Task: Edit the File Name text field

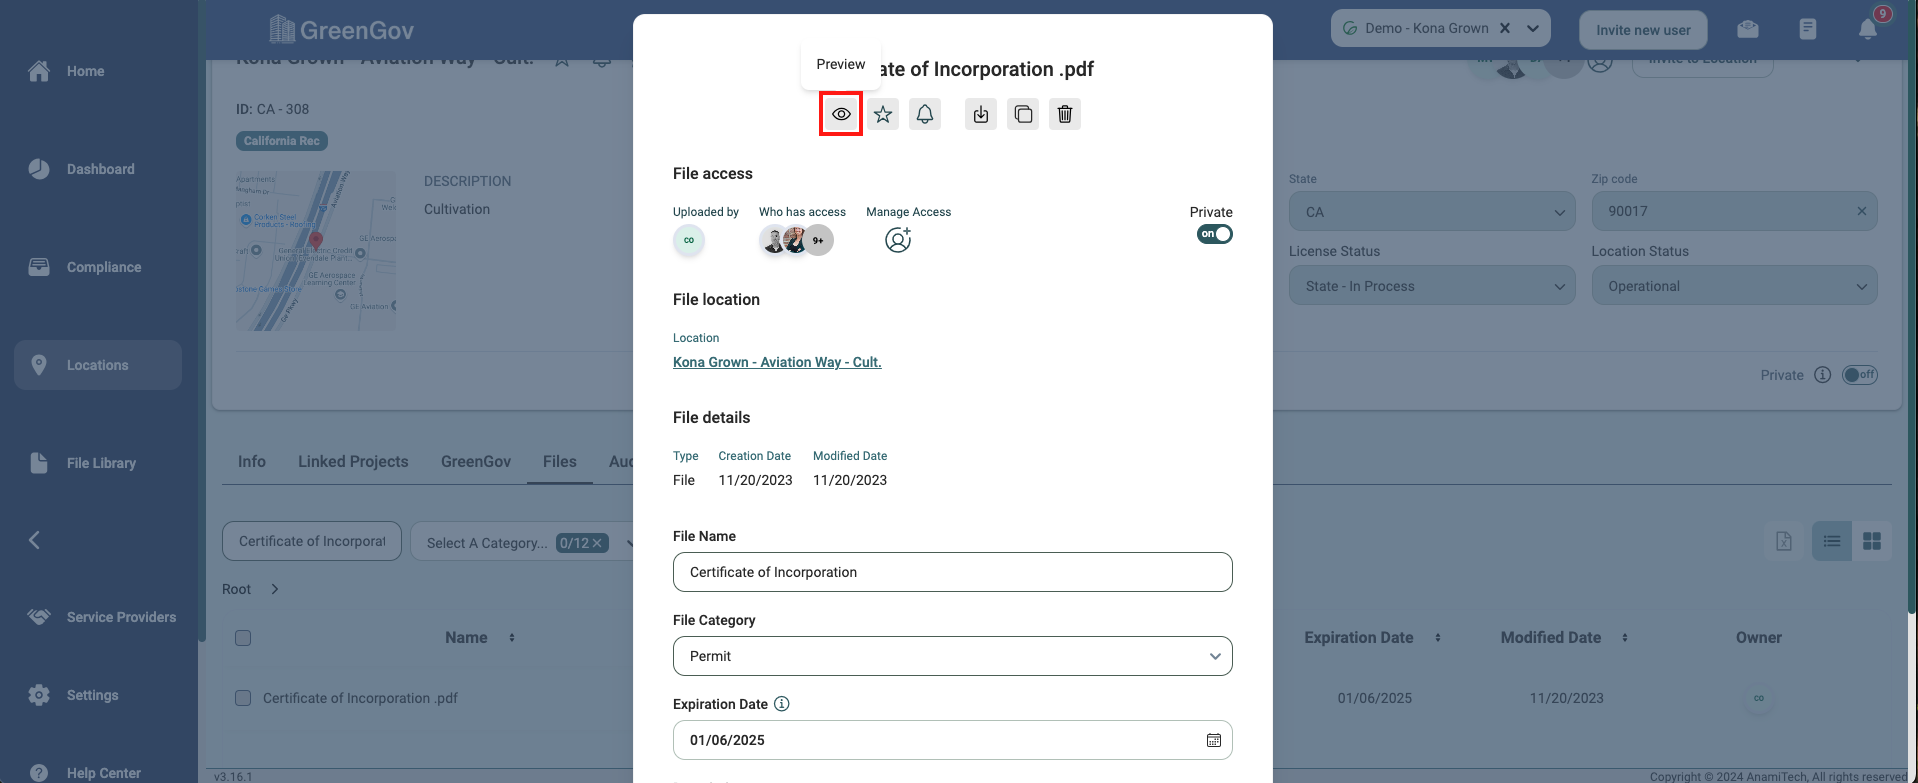Action: [952, 572]
